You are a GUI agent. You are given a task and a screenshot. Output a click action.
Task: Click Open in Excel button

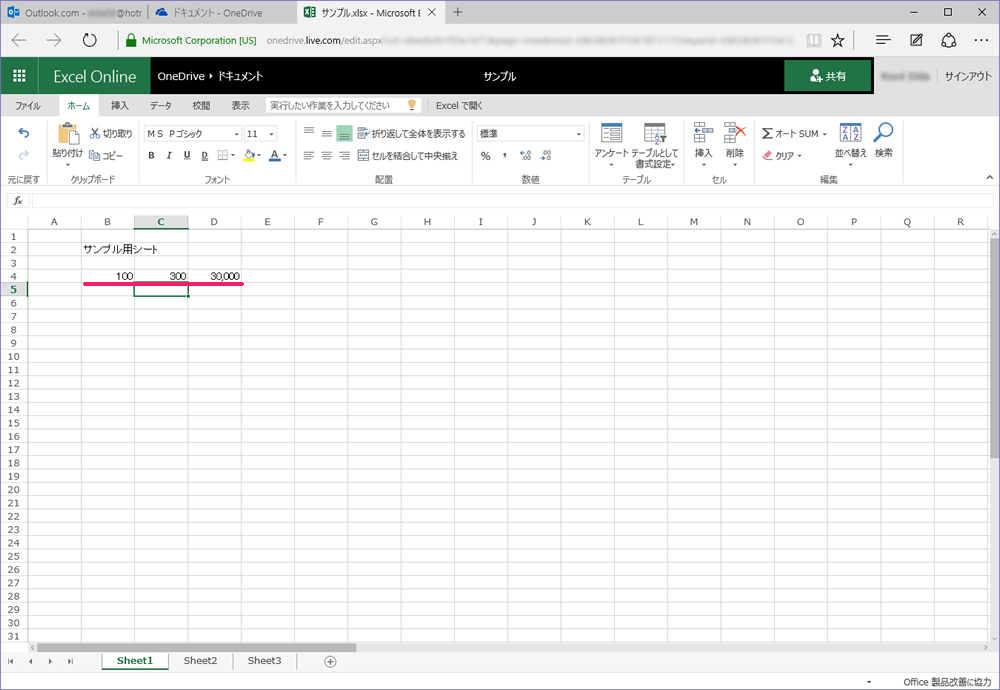pyautogui.click(x=459, y=105)
